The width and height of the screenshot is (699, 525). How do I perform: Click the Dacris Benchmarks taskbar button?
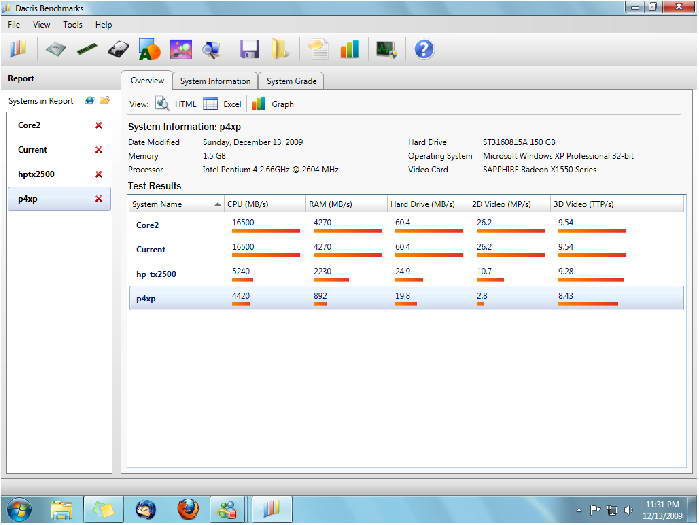pos(272,509)
